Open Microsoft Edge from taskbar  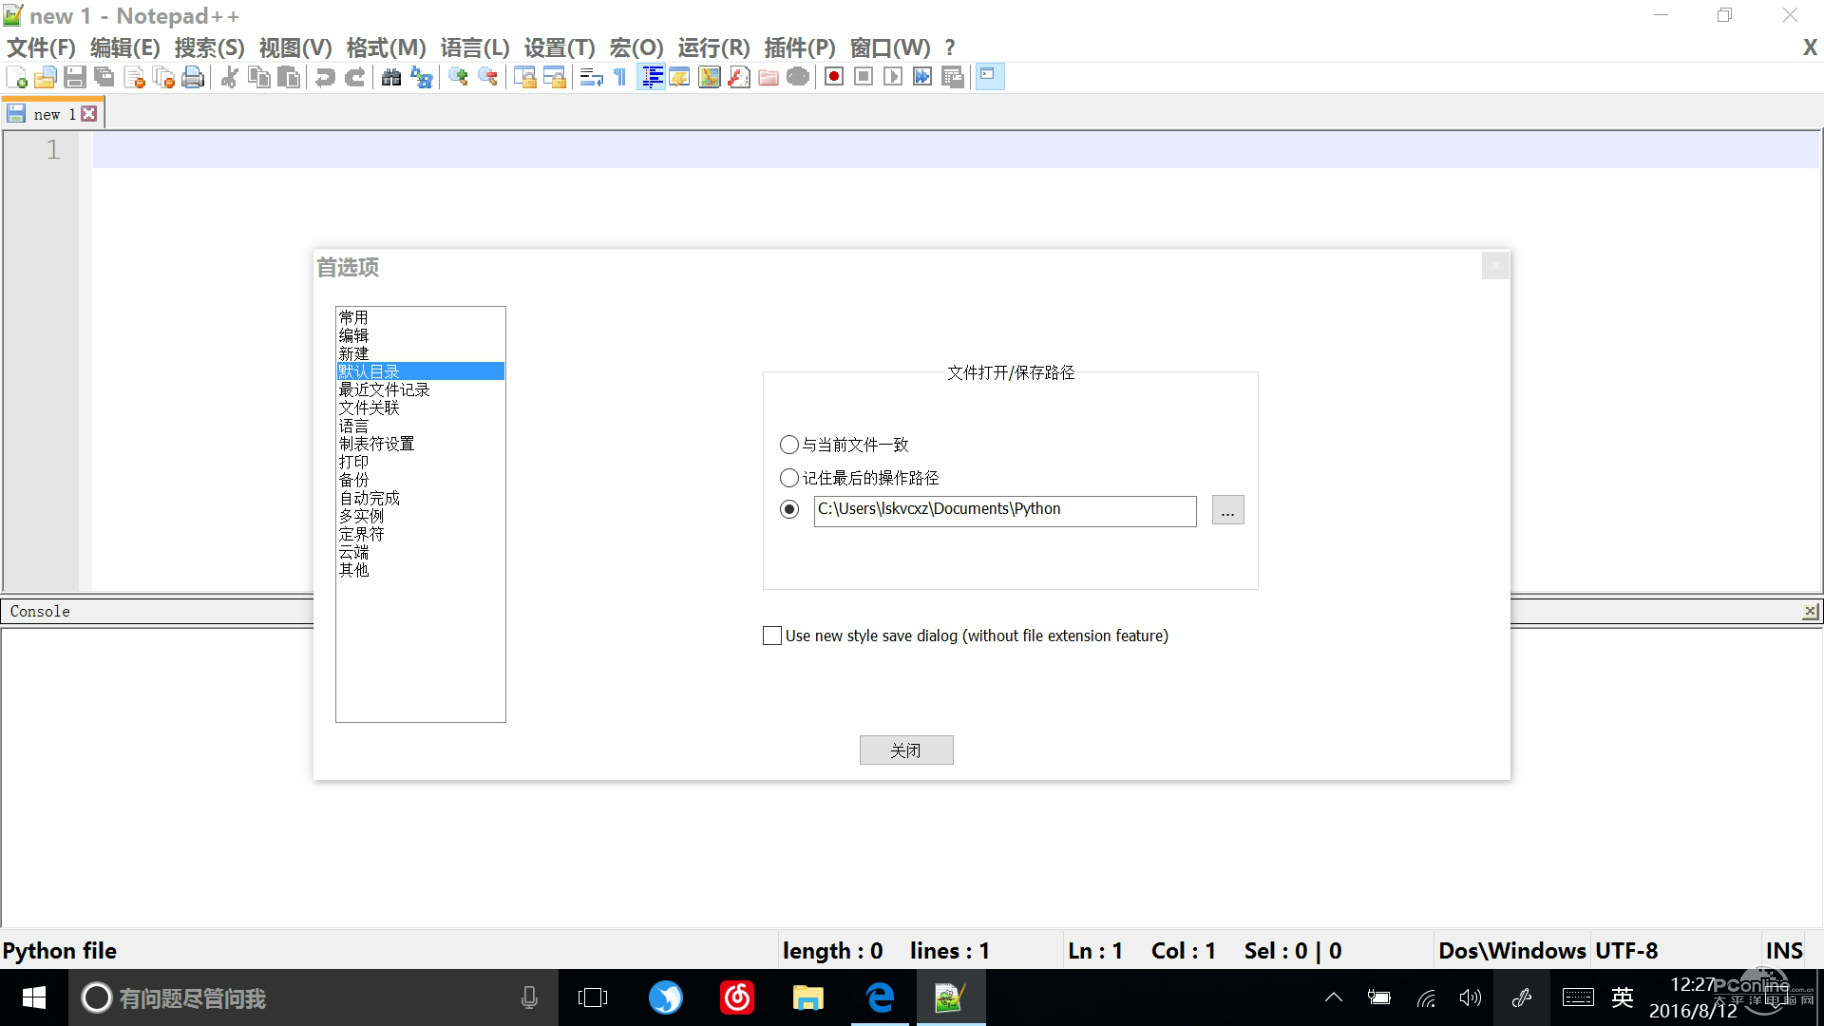coord(880,997)
